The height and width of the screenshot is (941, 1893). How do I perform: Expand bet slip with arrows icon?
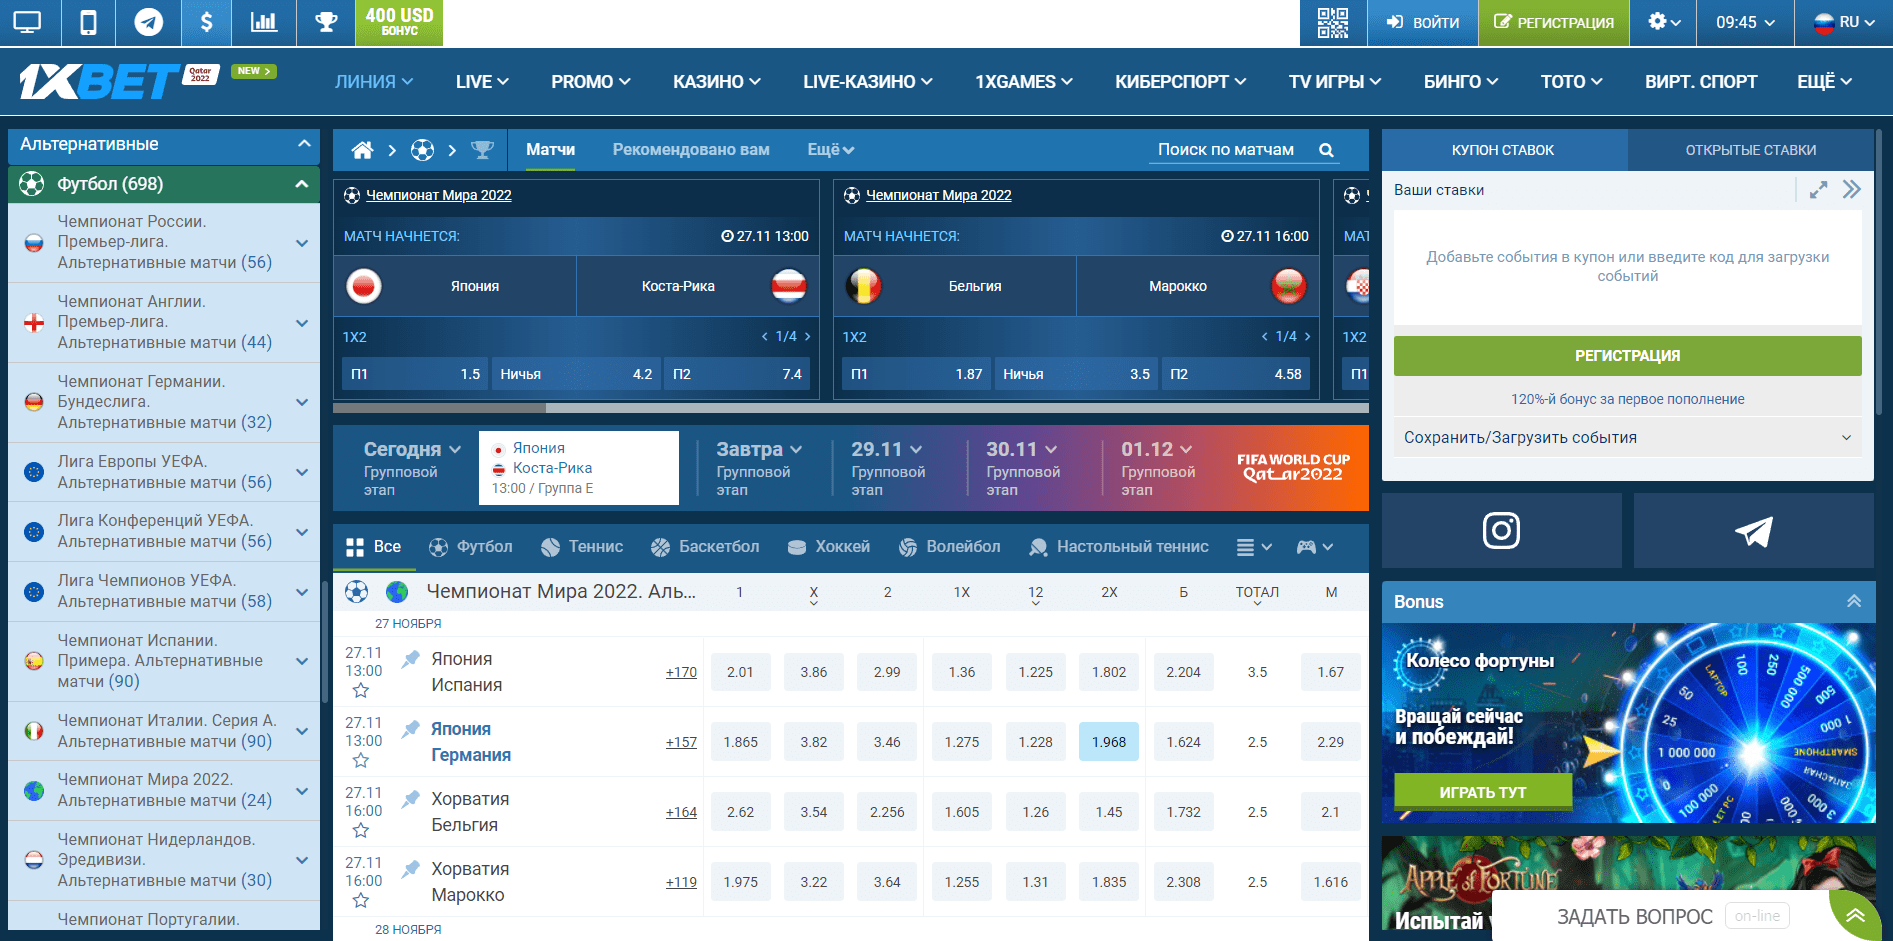coord(1819,190)
